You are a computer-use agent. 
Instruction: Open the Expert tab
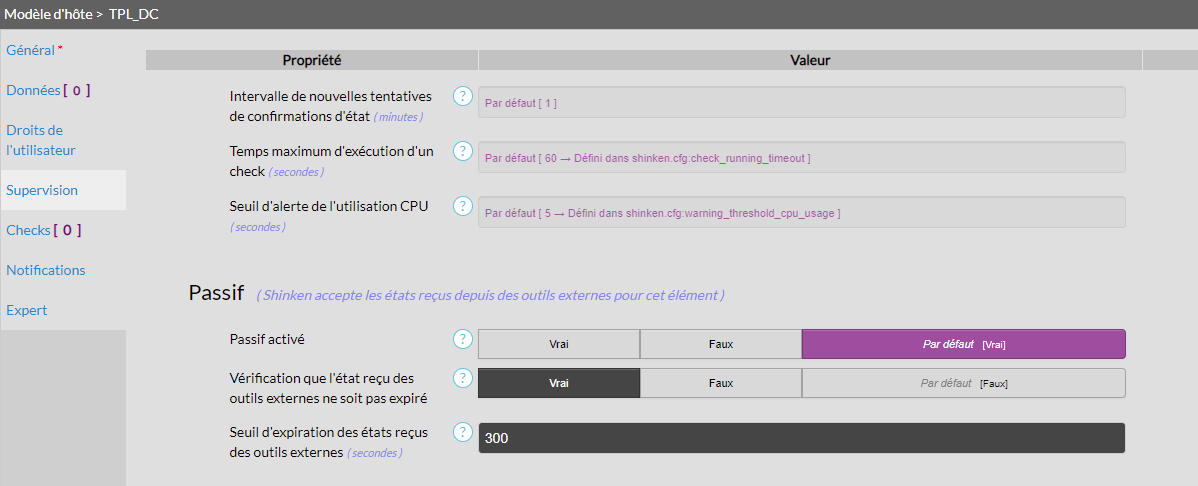[27, 310]
